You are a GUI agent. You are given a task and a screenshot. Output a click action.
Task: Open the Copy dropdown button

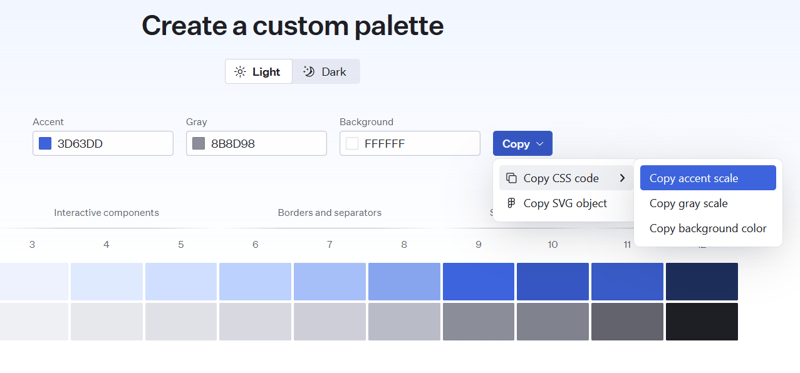(522, 143)
